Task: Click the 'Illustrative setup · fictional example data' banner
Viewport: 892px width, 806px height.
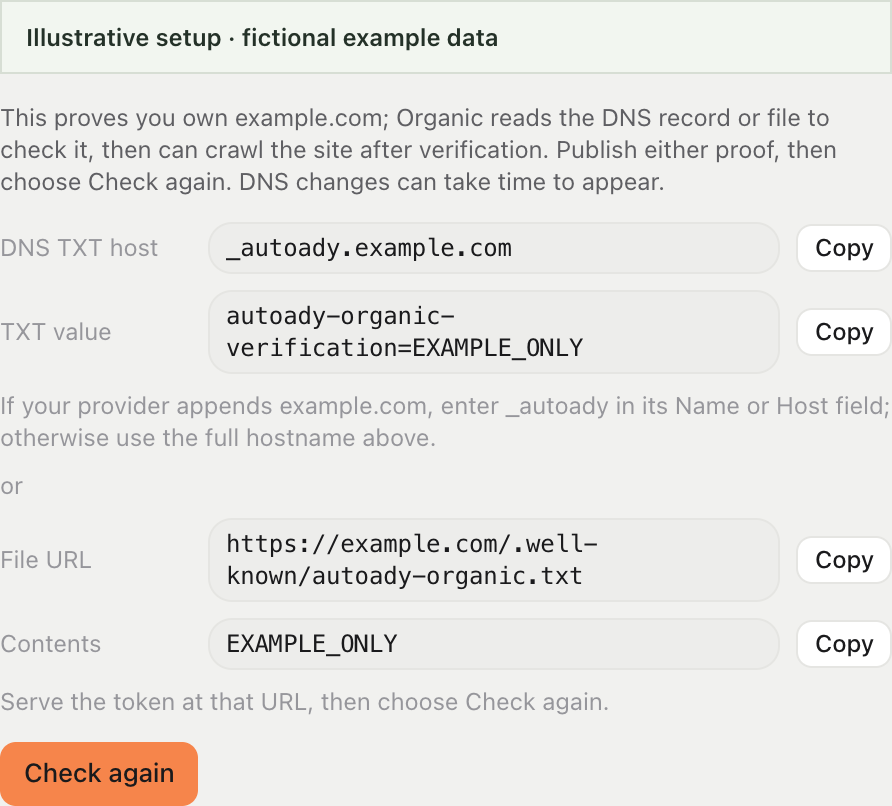Action: [x=446, y=38]
